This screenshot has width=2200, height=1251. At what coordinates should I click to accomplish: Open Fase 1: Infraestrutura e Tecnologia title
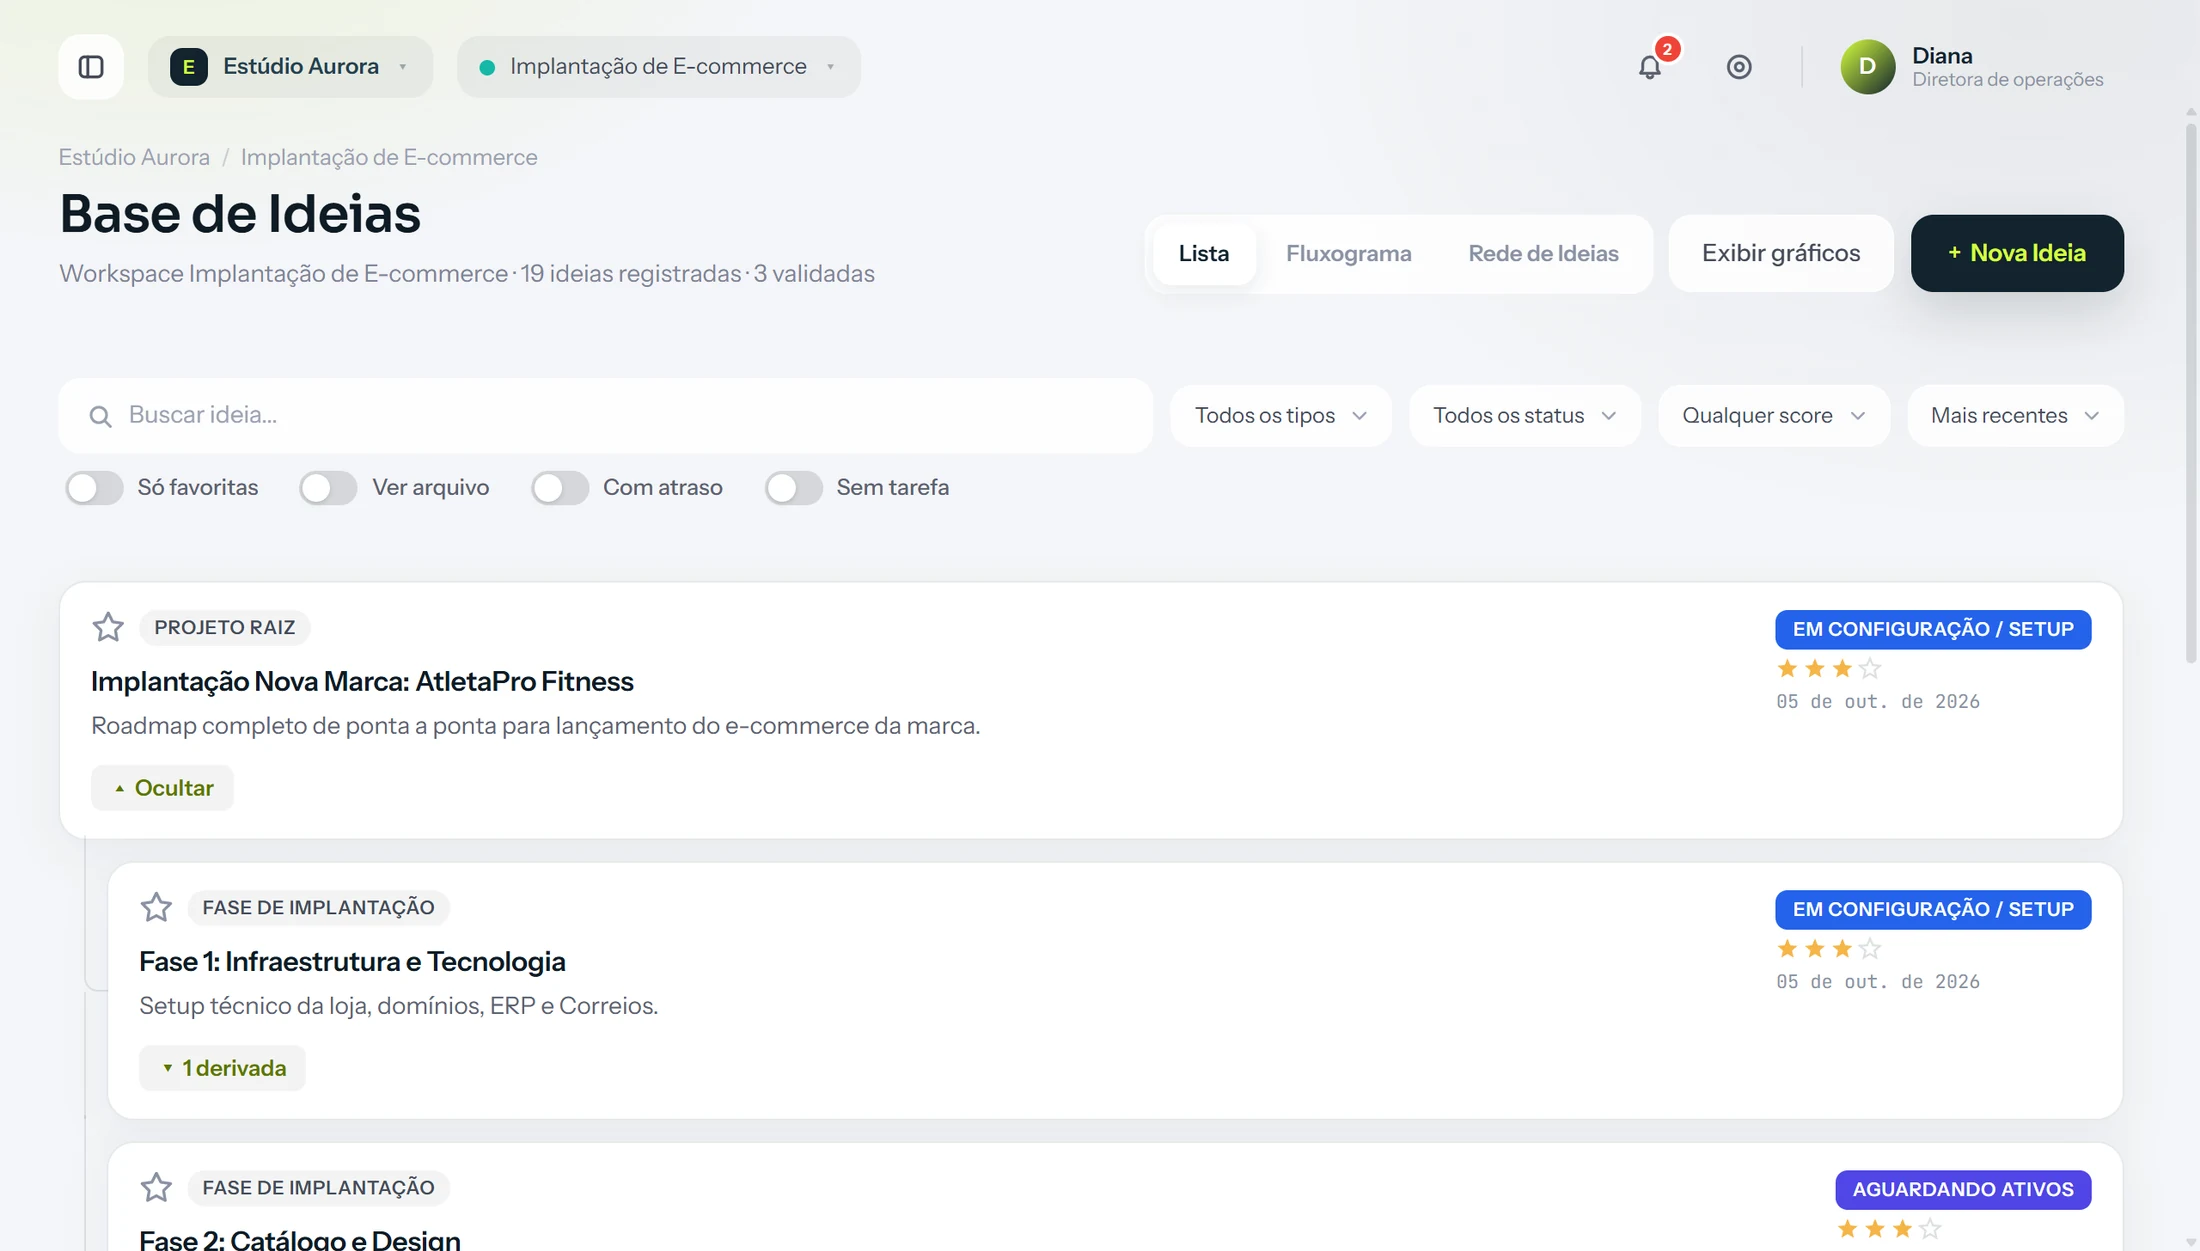point(352,961)
